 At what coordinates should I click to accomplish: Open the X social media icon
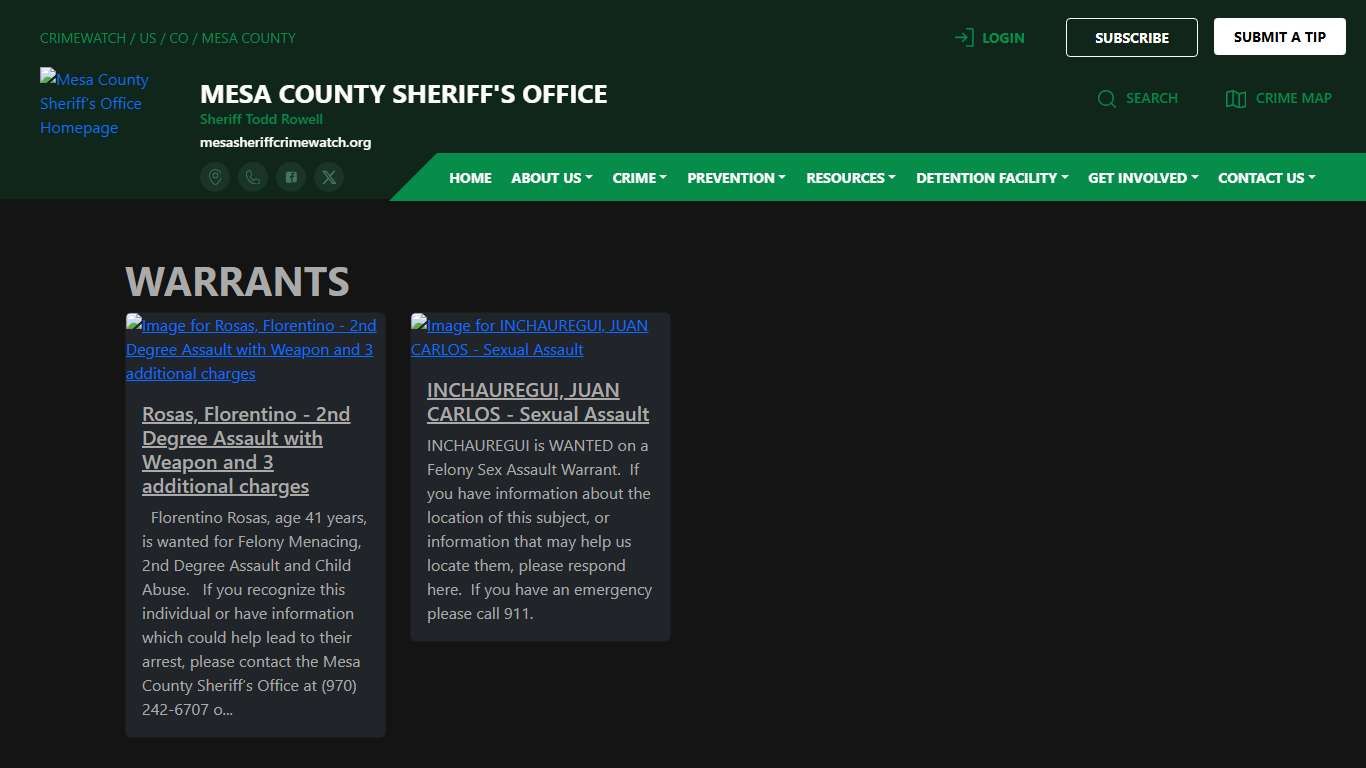click(329, 176)
